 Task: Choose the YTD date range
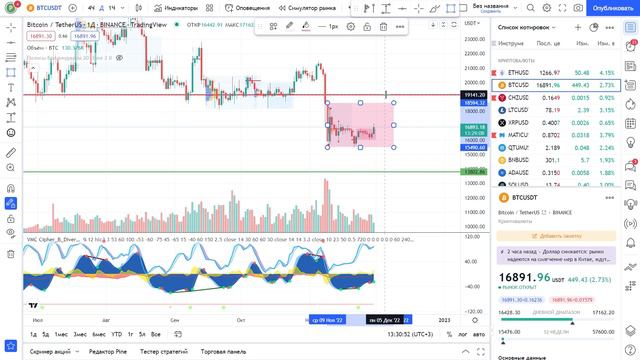coord(117,334)
